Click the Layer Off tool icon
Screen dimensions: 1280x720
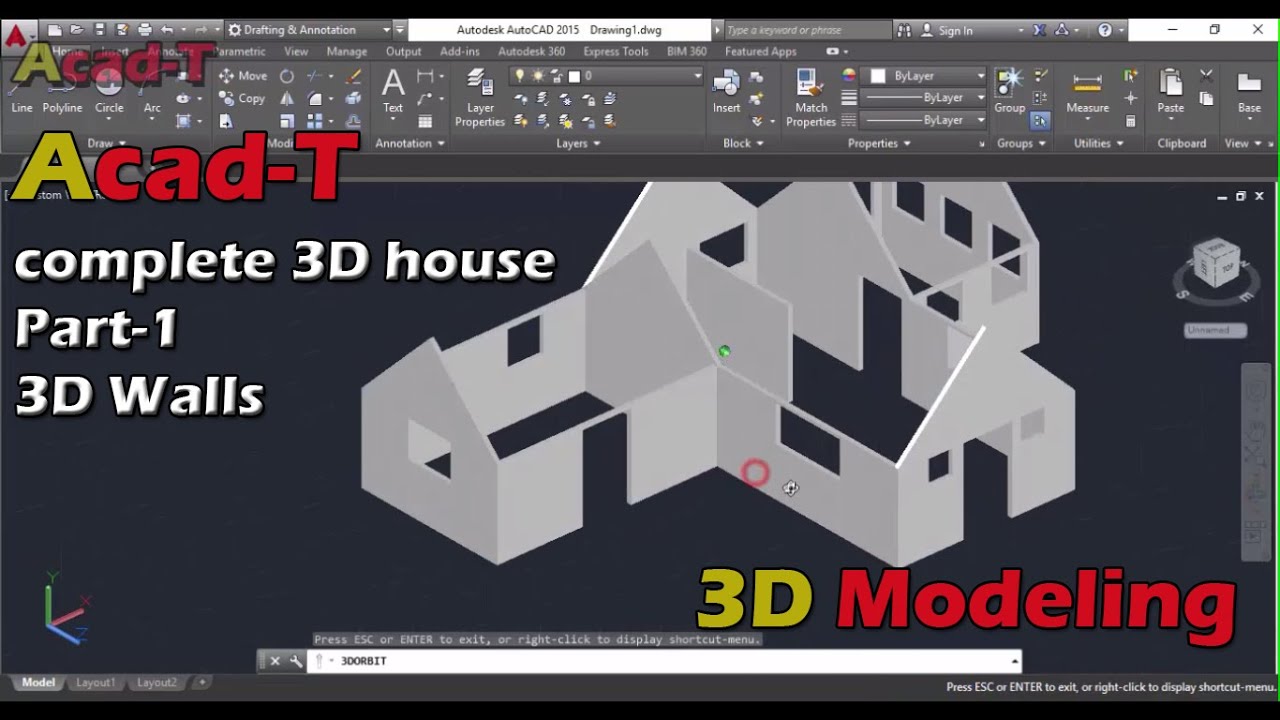coord(521,98)
